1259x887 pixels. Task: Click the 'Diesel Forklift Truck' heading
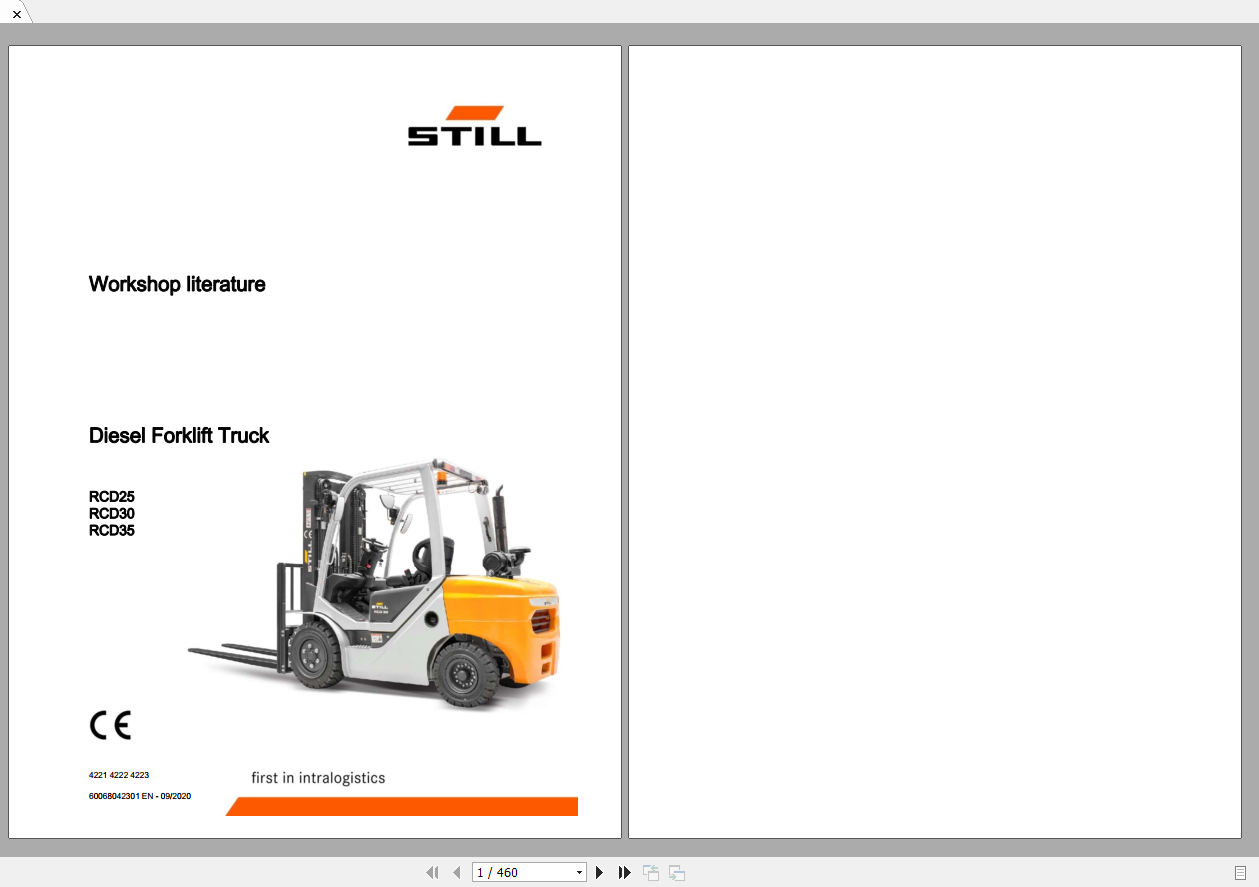pyautogui.click(x=179, y=436)
